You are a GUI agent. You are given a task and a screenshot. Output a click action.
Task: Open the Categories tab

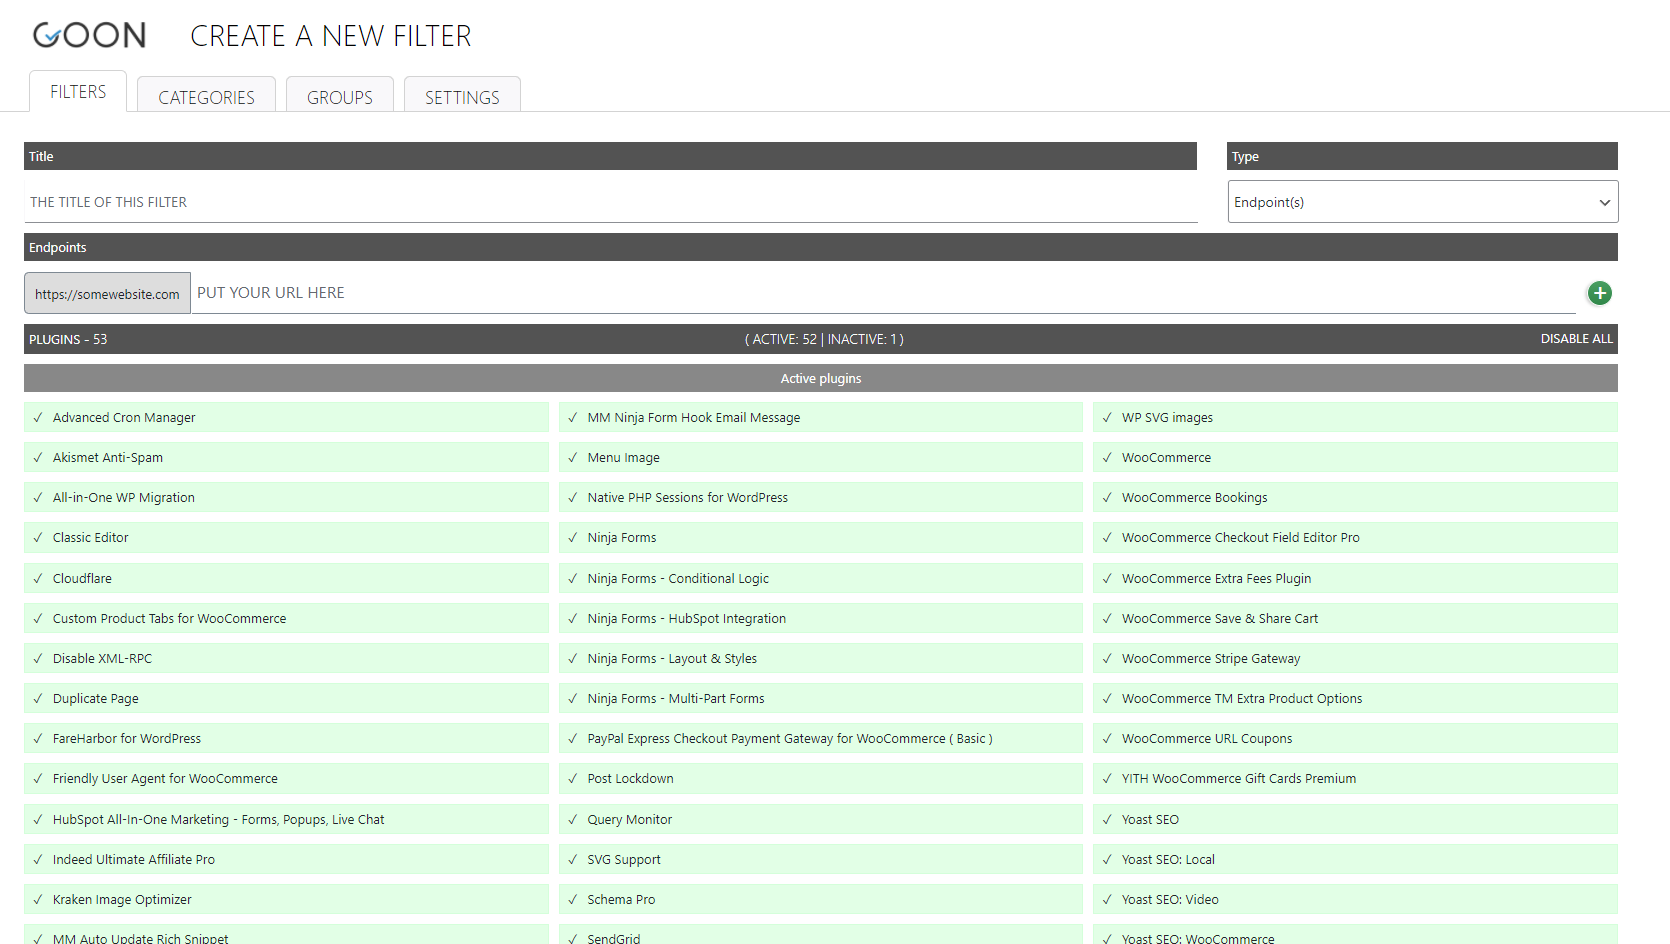(x=206, y=96)
